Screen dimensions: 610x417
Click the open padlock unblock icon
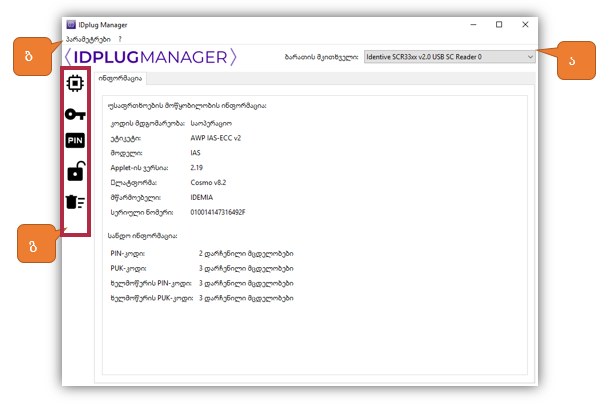point(75,172)
